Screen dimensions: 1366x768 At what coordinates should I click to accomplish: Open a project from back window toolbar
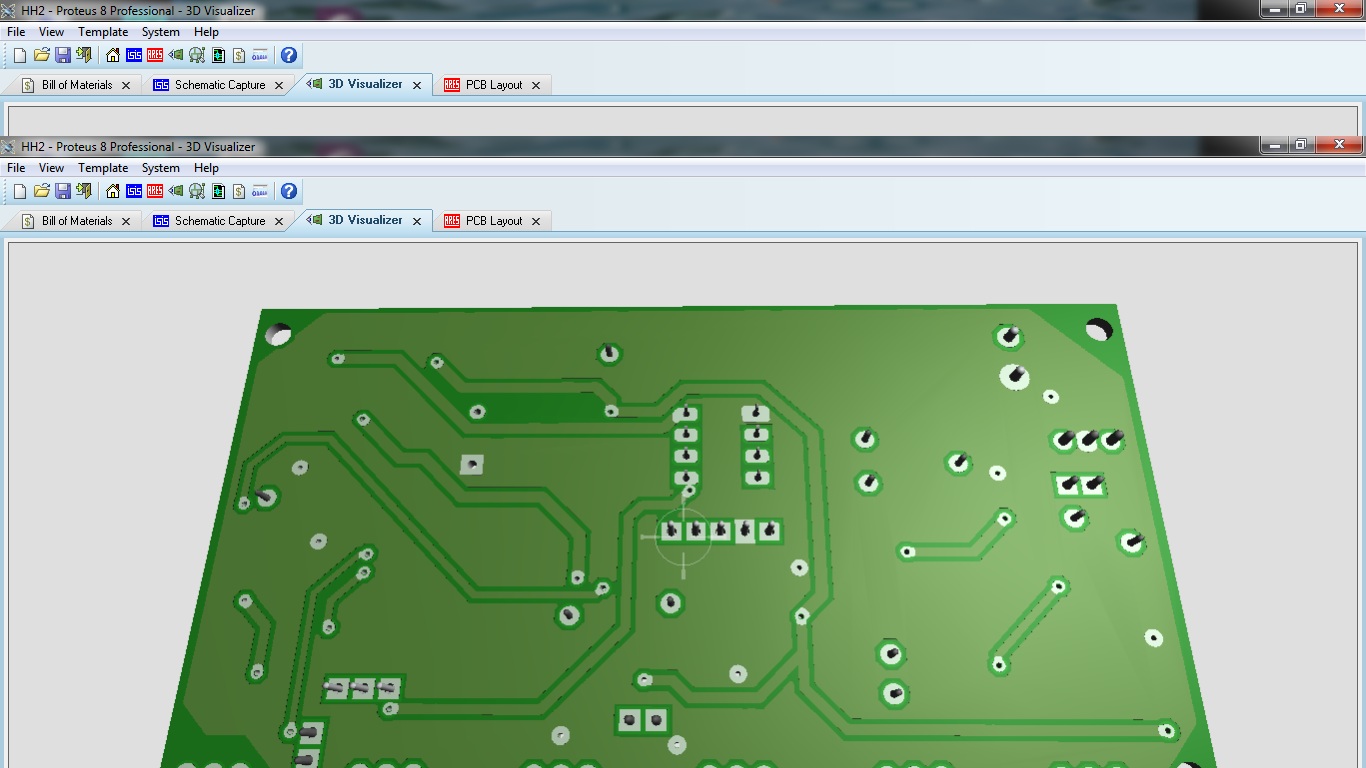coord(42,55)
